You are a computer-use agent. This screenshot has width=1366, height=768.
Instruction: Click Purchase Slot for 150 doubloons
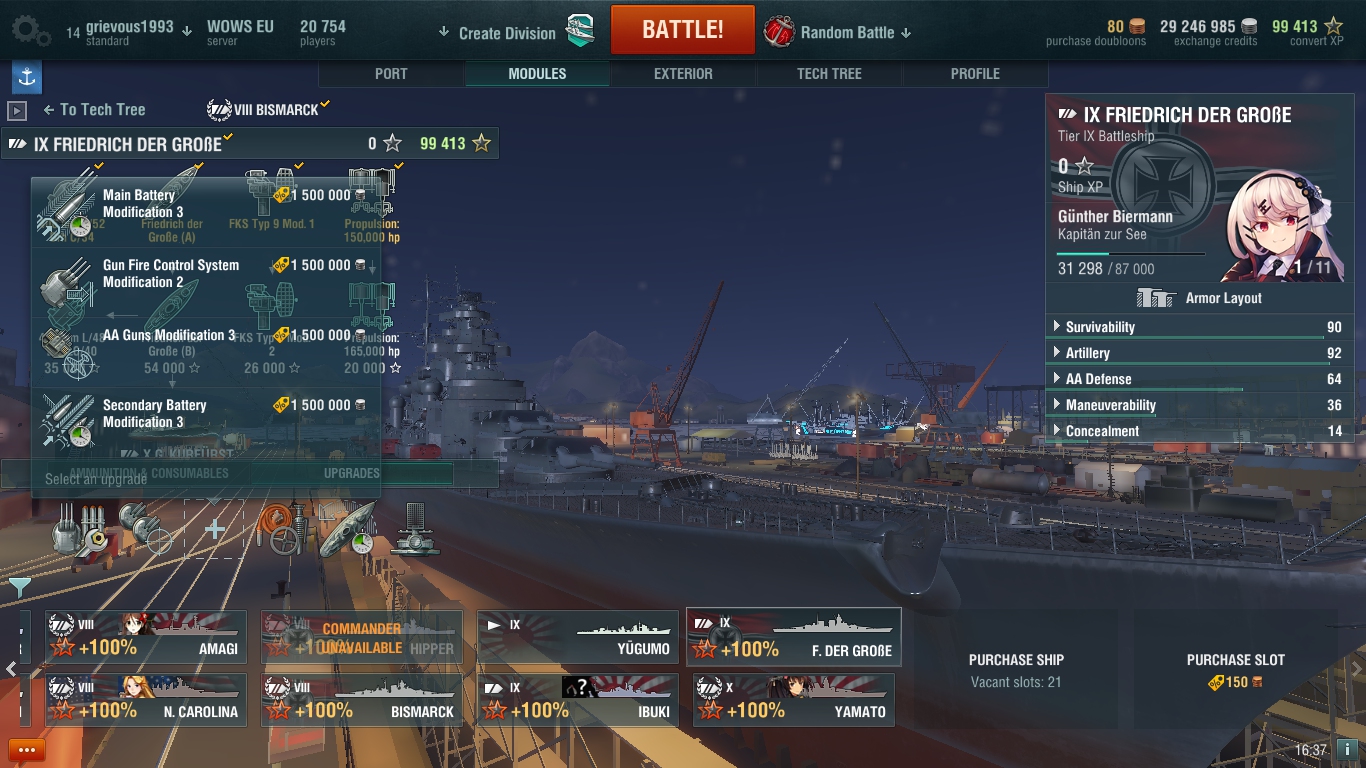[x=1235, y=671]
